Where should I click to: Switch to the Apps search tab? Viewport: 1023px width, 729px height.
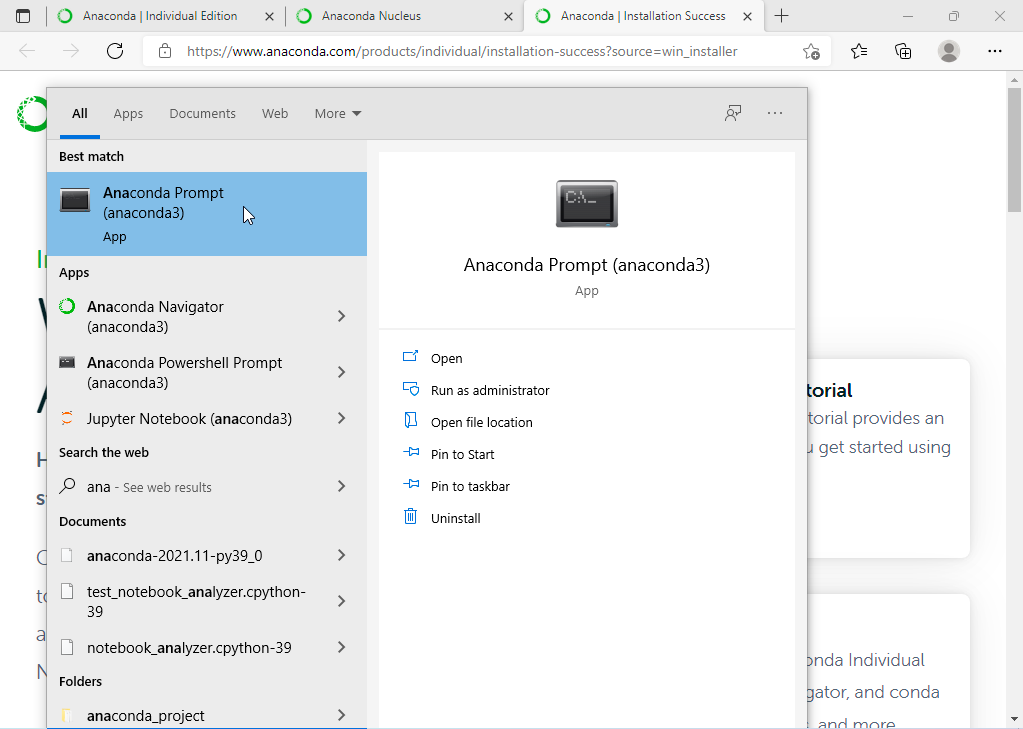point(128,114)
